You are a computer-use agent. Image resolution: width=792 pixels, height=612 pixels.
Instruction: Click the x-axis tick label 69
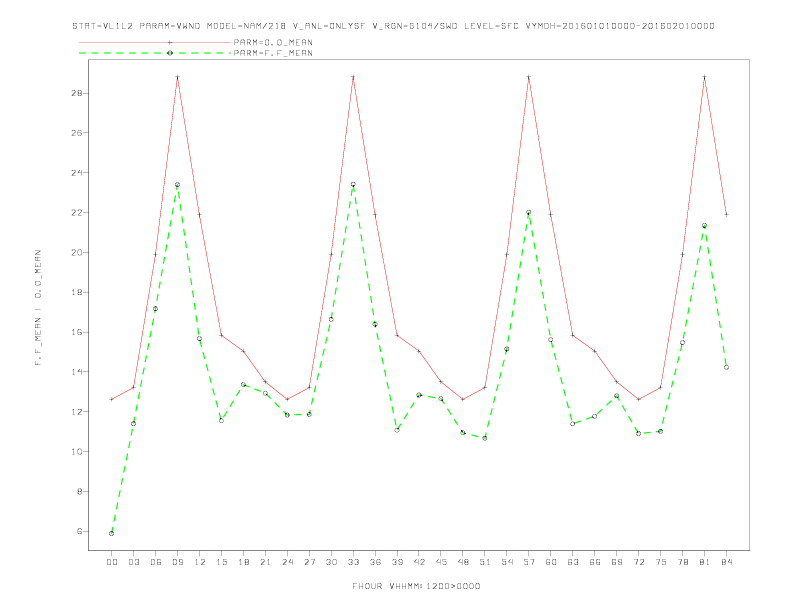point(617,562)
